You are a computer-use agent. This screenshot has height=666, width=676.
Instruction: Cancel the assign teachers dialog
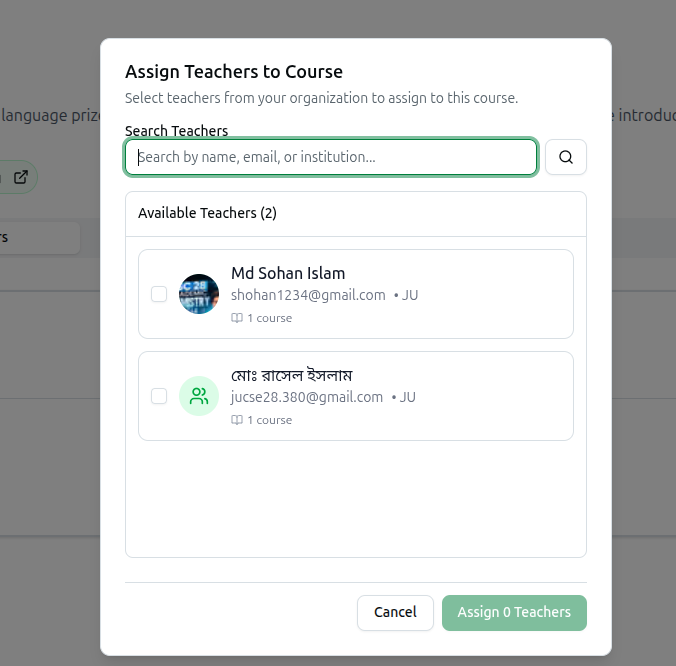pos(395,613)
